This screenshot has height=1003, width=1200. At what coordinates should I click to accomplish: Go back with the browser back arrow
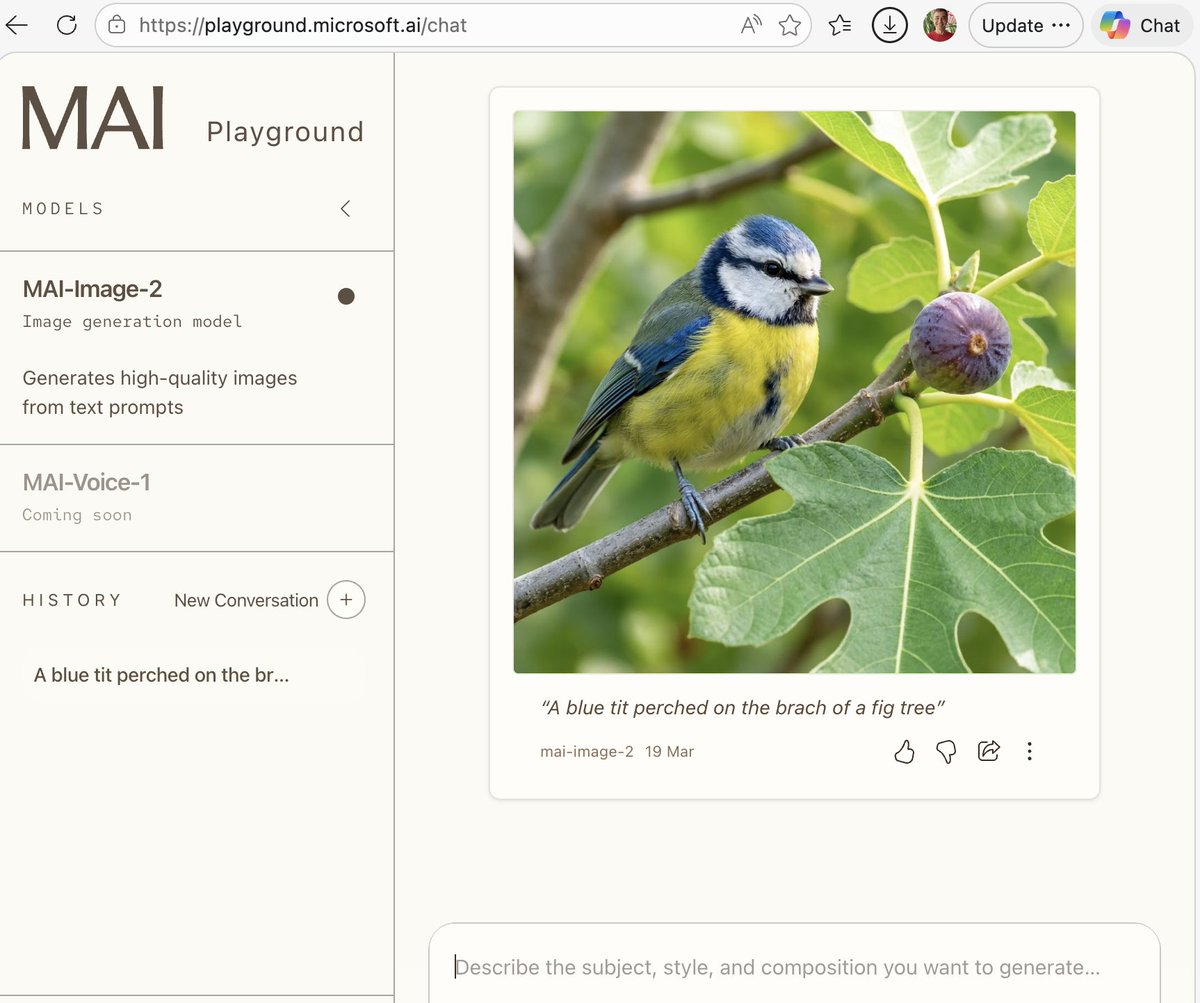pyautogui.click(x=17, y=26)
